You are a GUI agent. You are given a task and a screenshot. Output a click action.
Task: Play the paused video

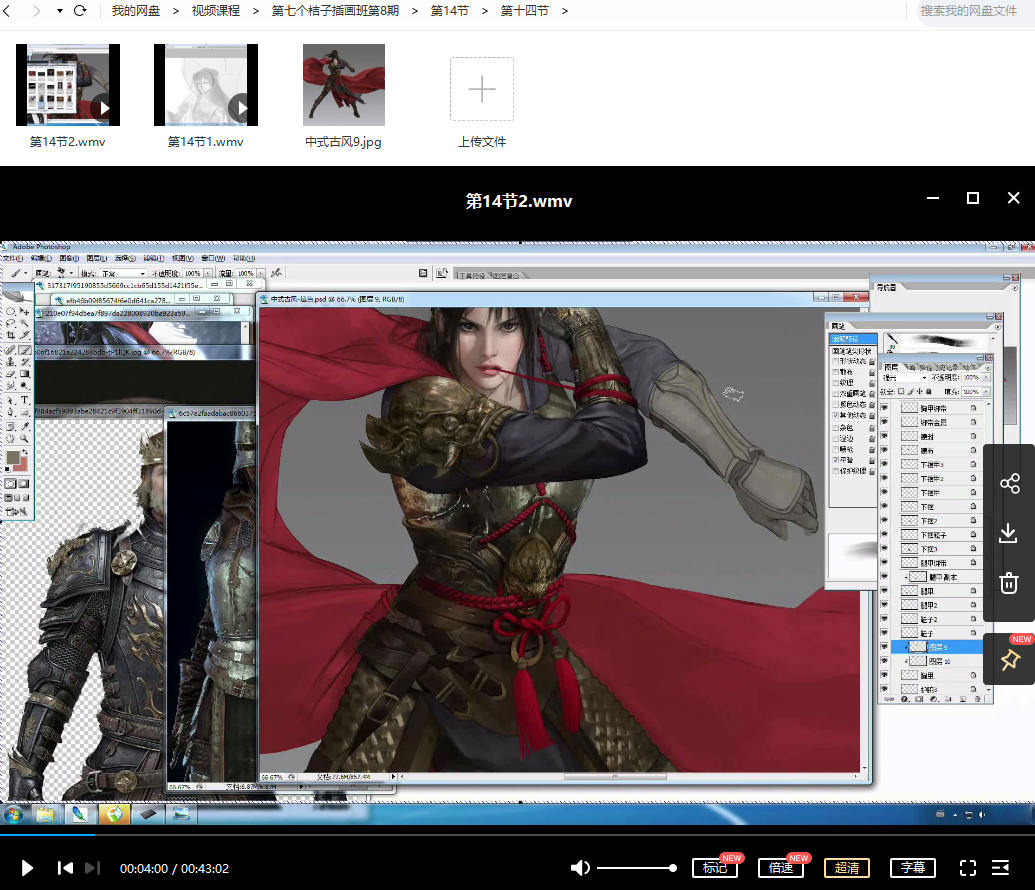pos(27,868)
